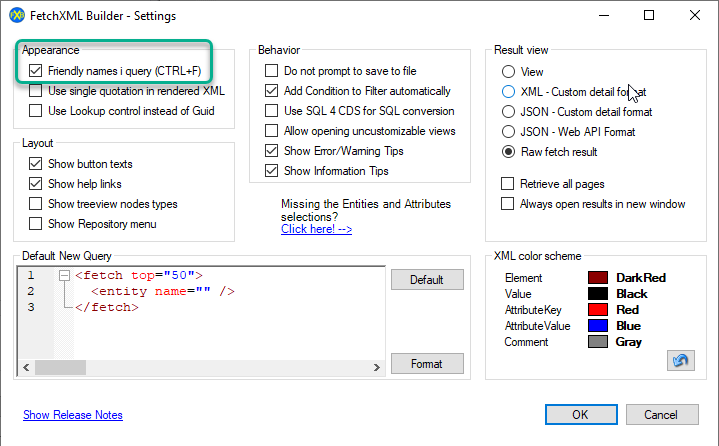The height and width of the screenshot is (446, 719).
Task: Toggle Friendly names in query checkbox
Action: 36,71
